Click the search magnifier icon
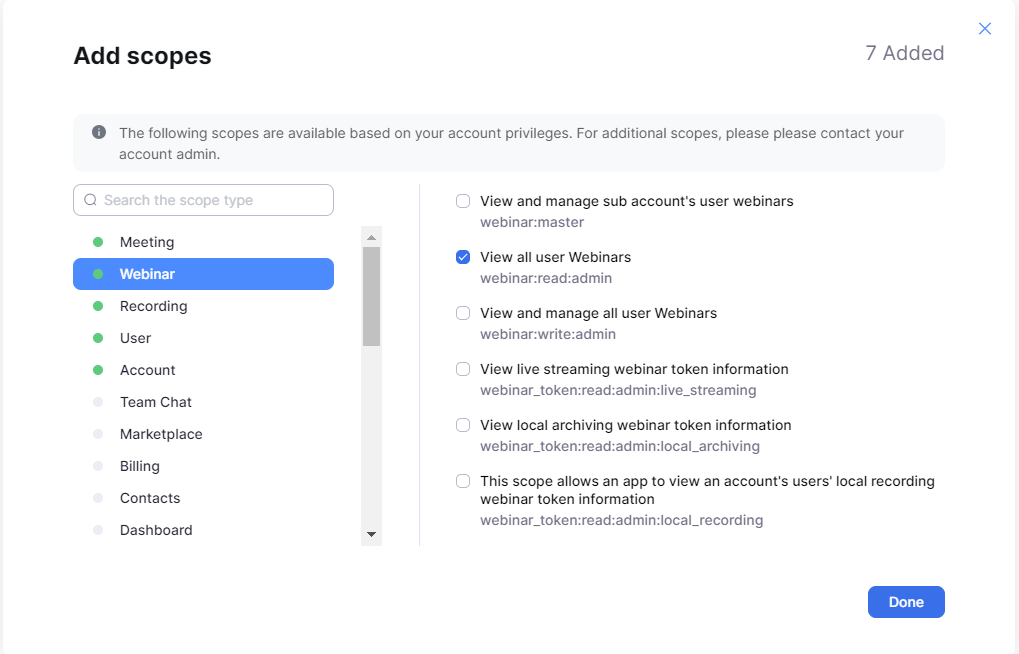Viewport: 1019px width, 654px height. pyautogui.click(x=91, y=200)
